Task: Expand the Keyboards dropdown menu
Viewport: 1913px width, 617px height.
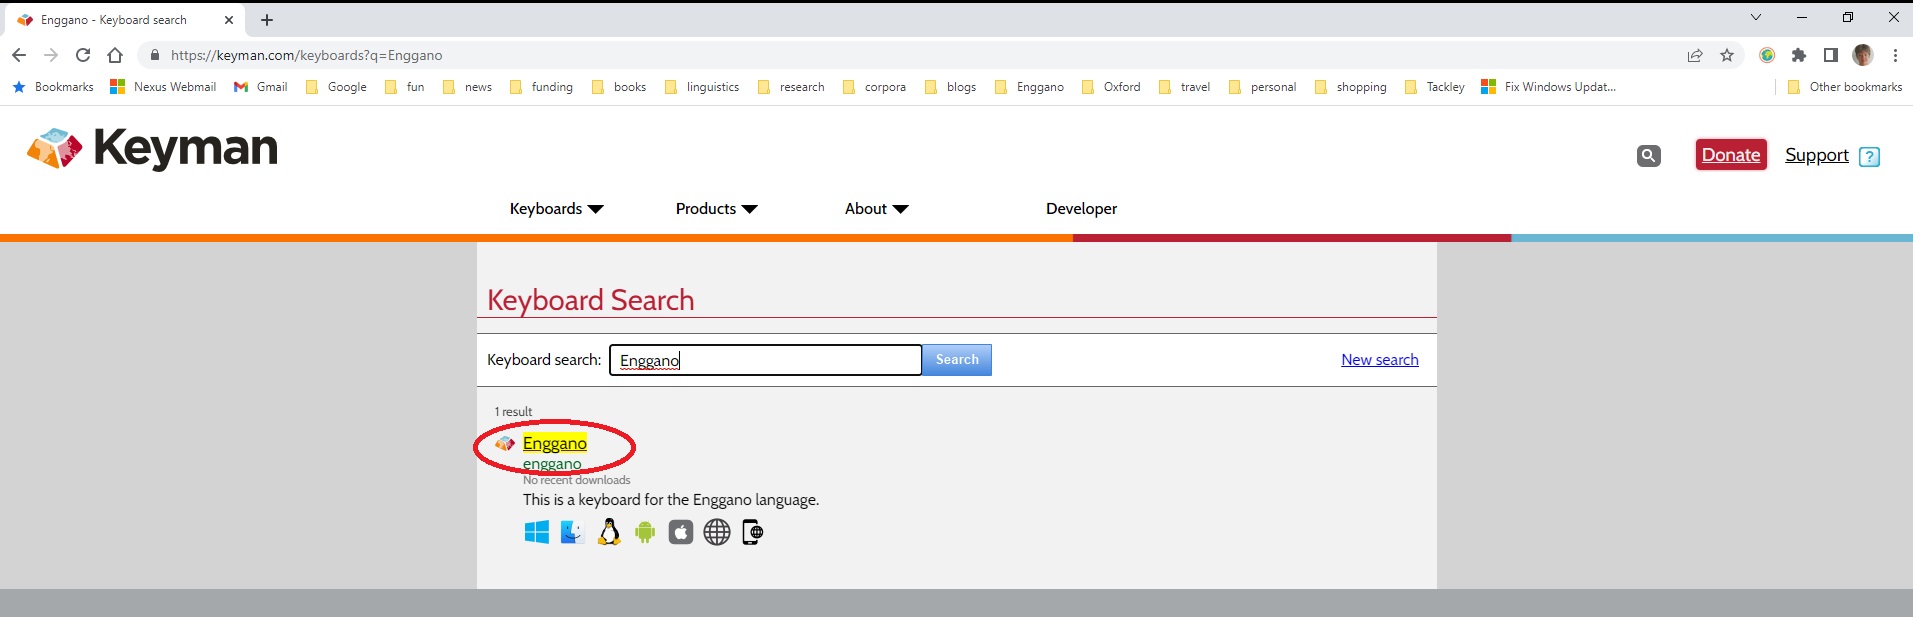Action: pyautogui.click(x=556, y=208)
